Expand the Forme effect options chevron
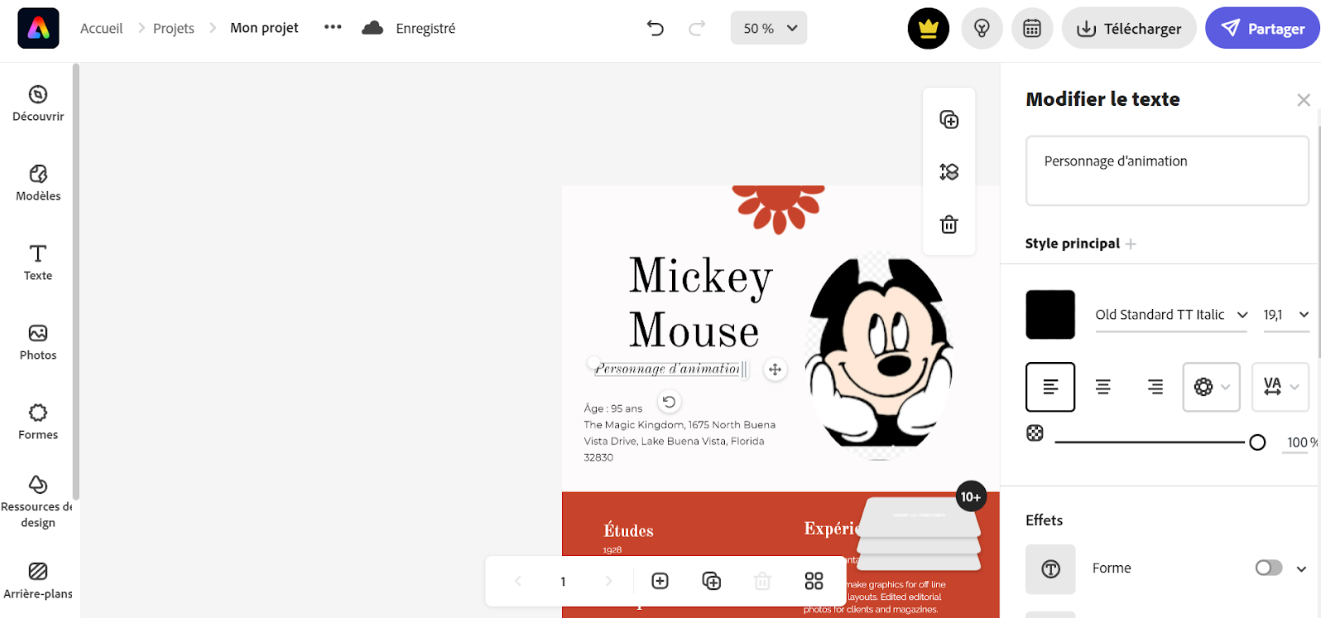The width and height of the screenshot is (1328, 626). coord(1301,569)
